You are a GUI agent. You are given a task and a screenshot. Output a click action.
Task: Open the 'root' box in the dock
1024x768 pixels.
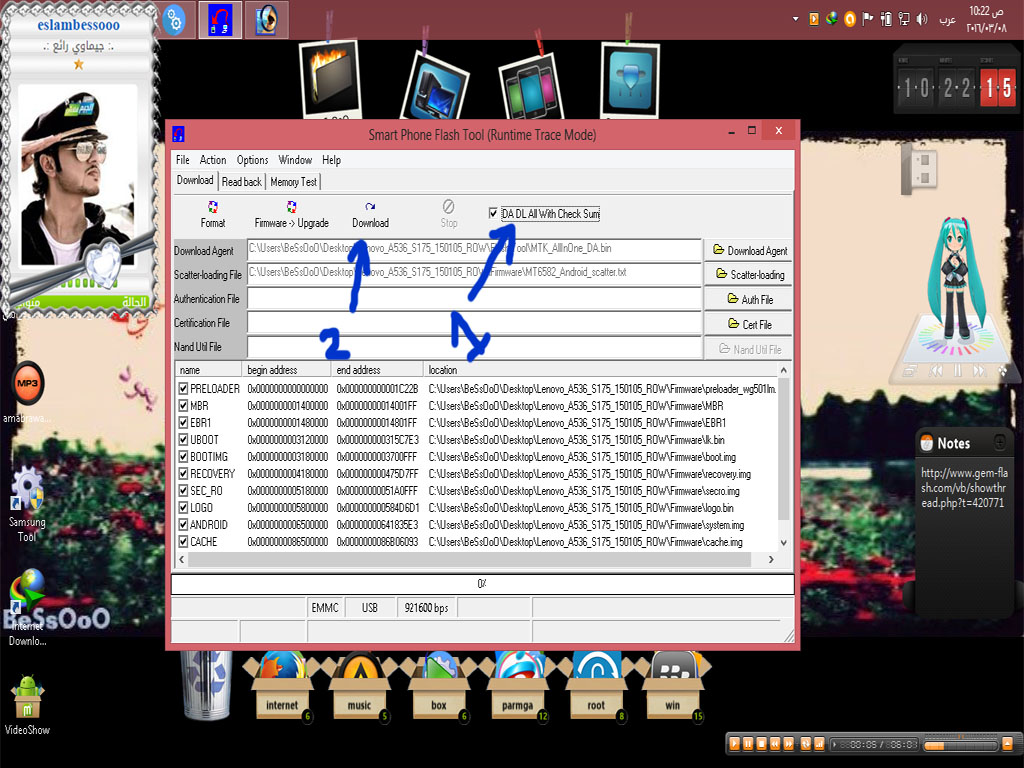point(596,688)
